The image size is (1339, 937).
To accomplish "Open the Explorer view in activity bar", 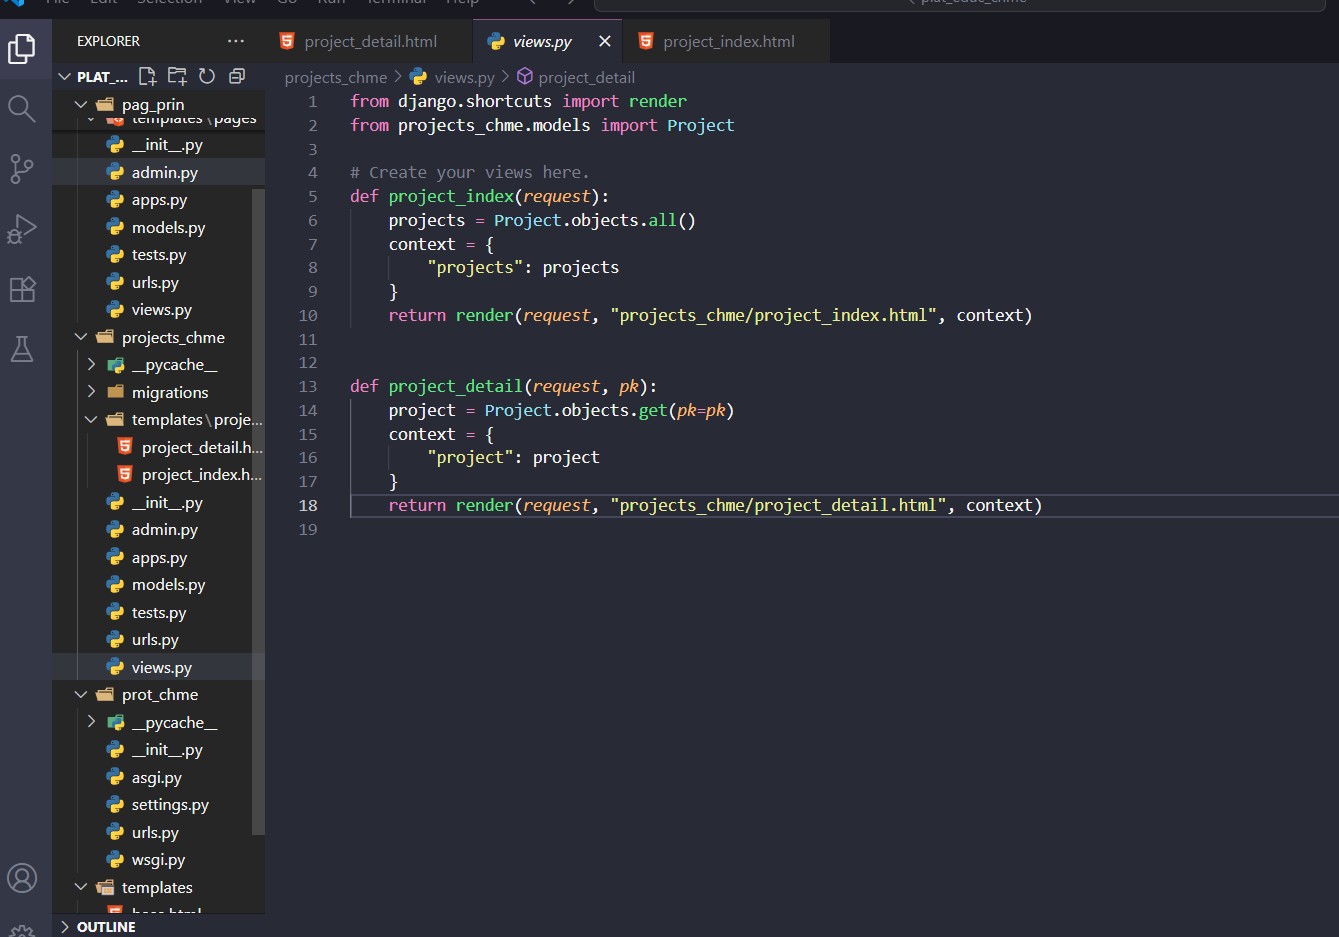I will pos(22,48).
